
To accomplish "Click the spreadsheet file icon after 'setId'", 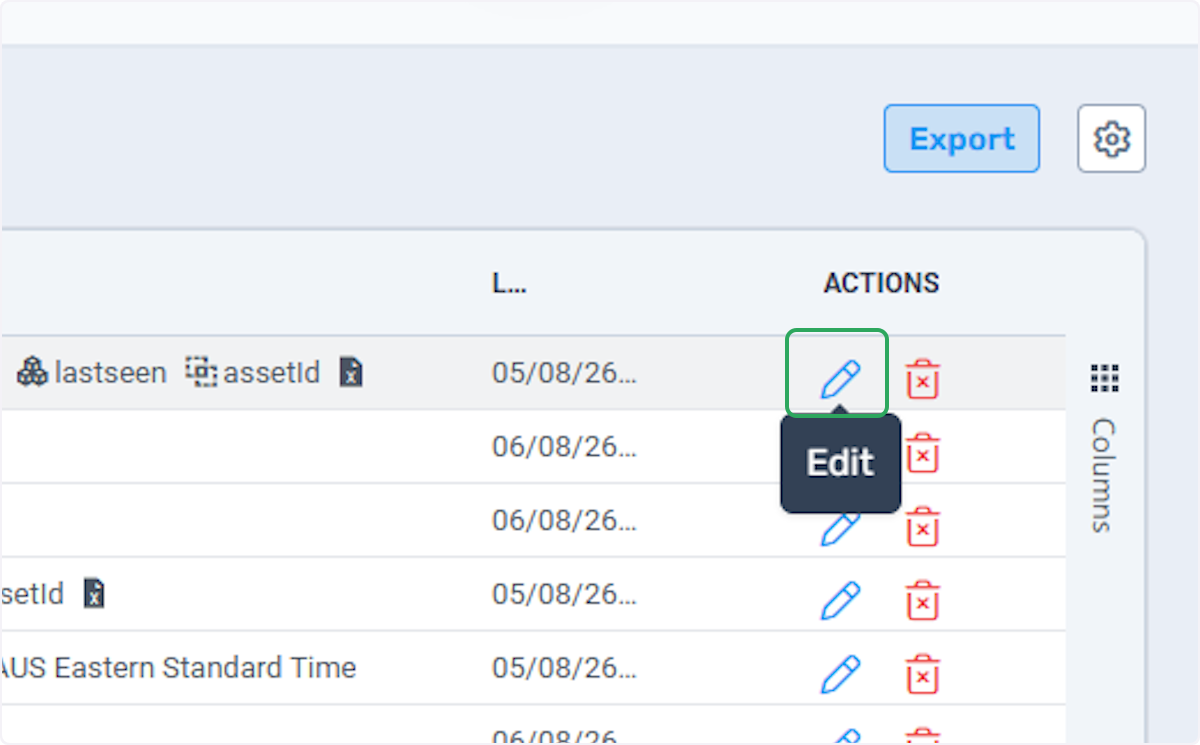I will click(94, 594).
